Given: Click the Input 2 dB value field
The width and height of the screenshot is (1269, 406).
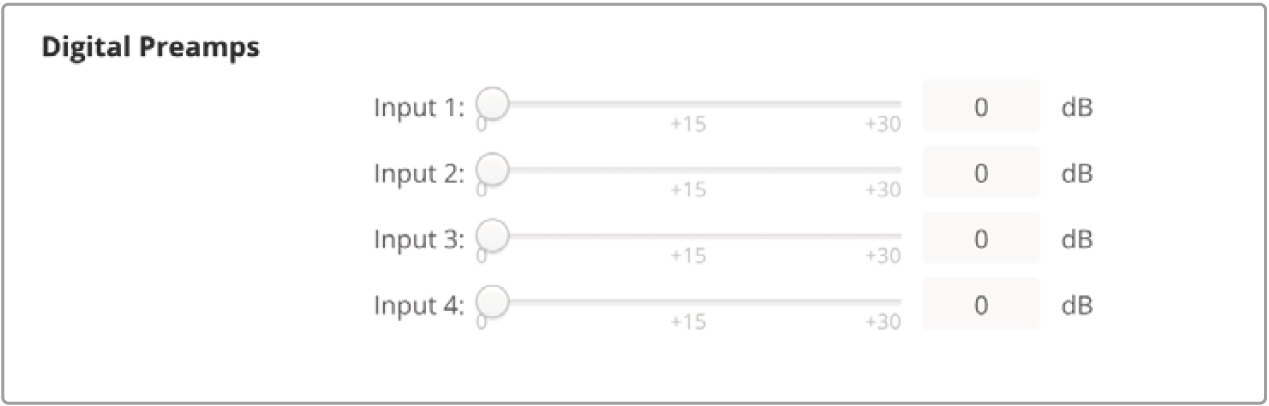Looking at the screenshot, I should pos(980,173).
